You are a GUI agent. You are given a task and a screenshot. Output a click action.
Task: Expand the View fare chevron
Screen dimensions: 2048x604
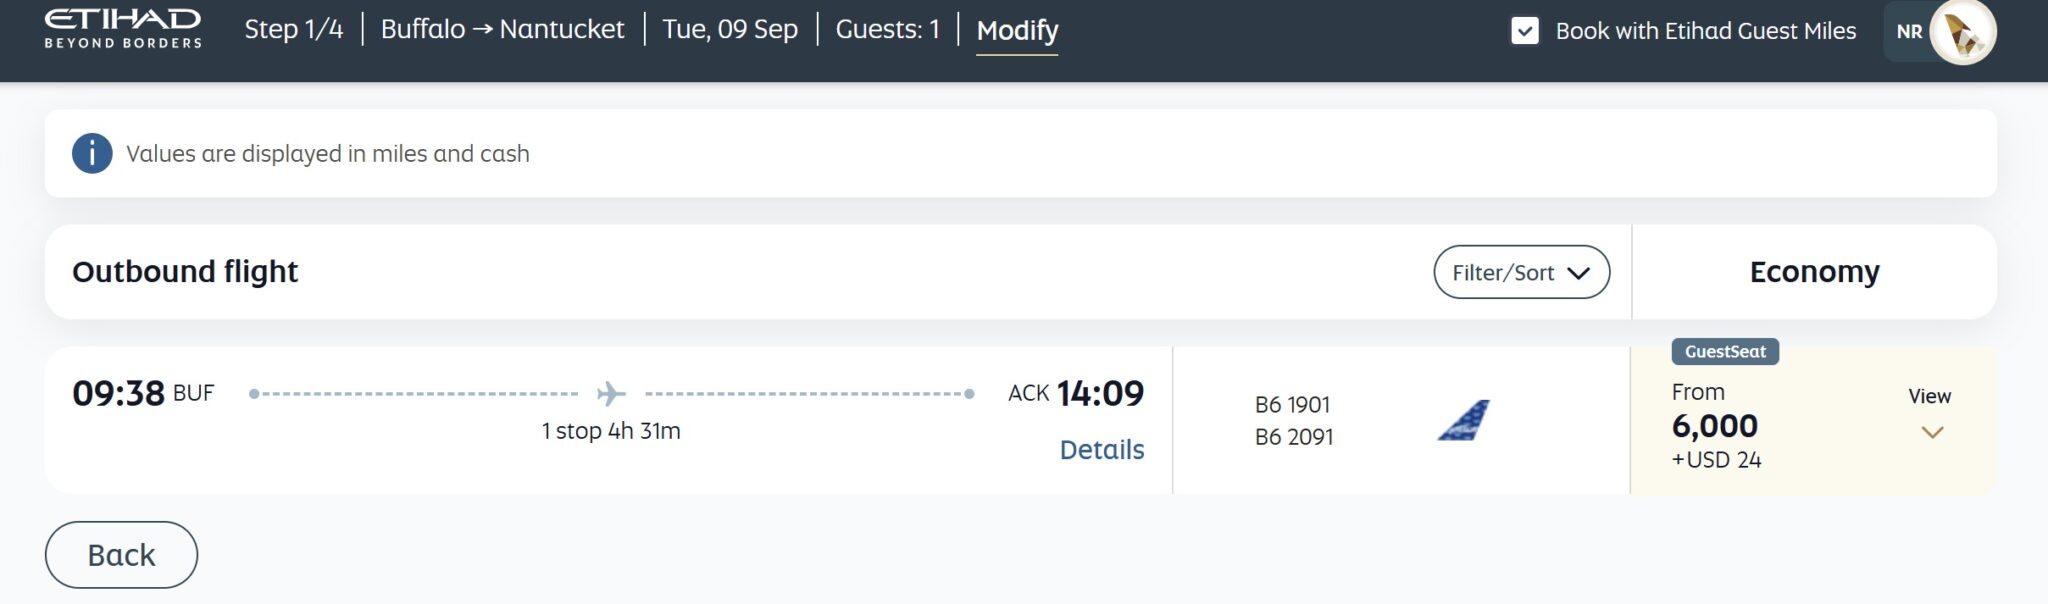(x=1932, y=432)
